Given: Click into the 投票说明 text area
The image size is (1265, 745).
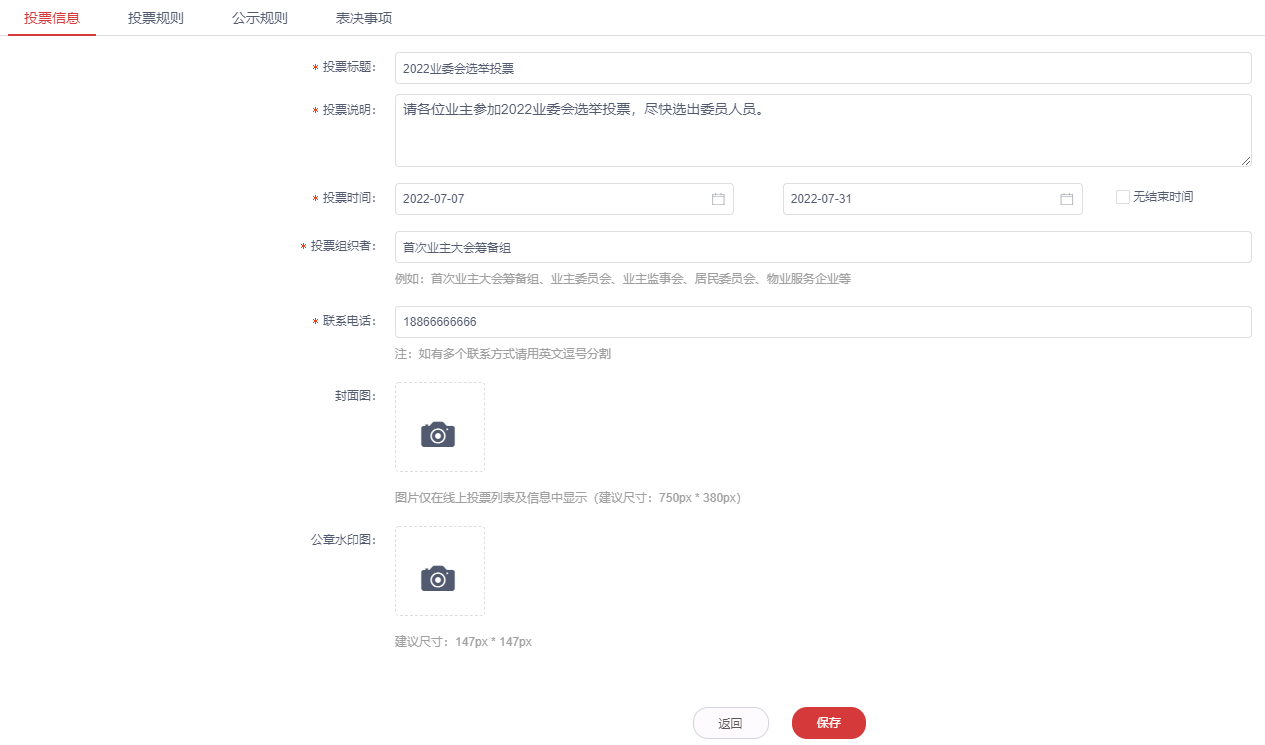Looking at the screenshot, I should click(823, 130).
